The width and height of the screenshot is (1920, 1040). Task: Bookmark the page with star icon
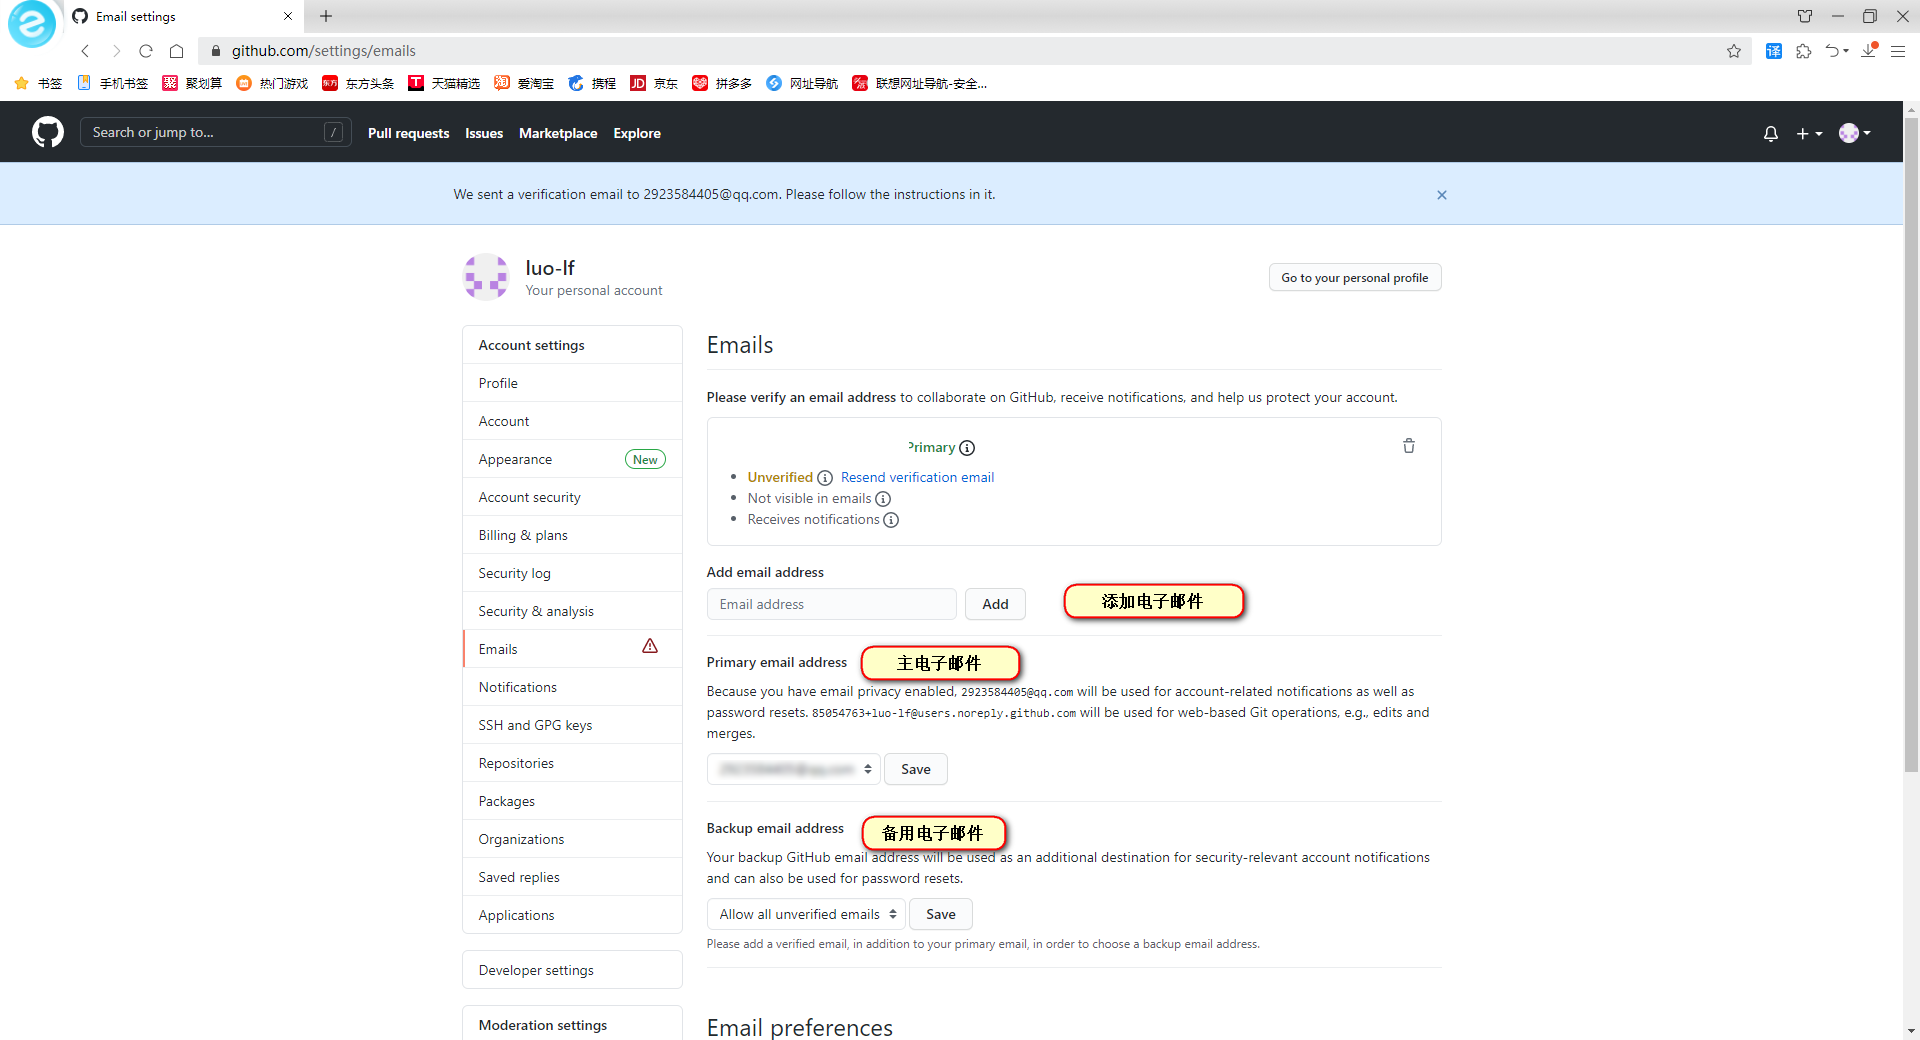1733,51
